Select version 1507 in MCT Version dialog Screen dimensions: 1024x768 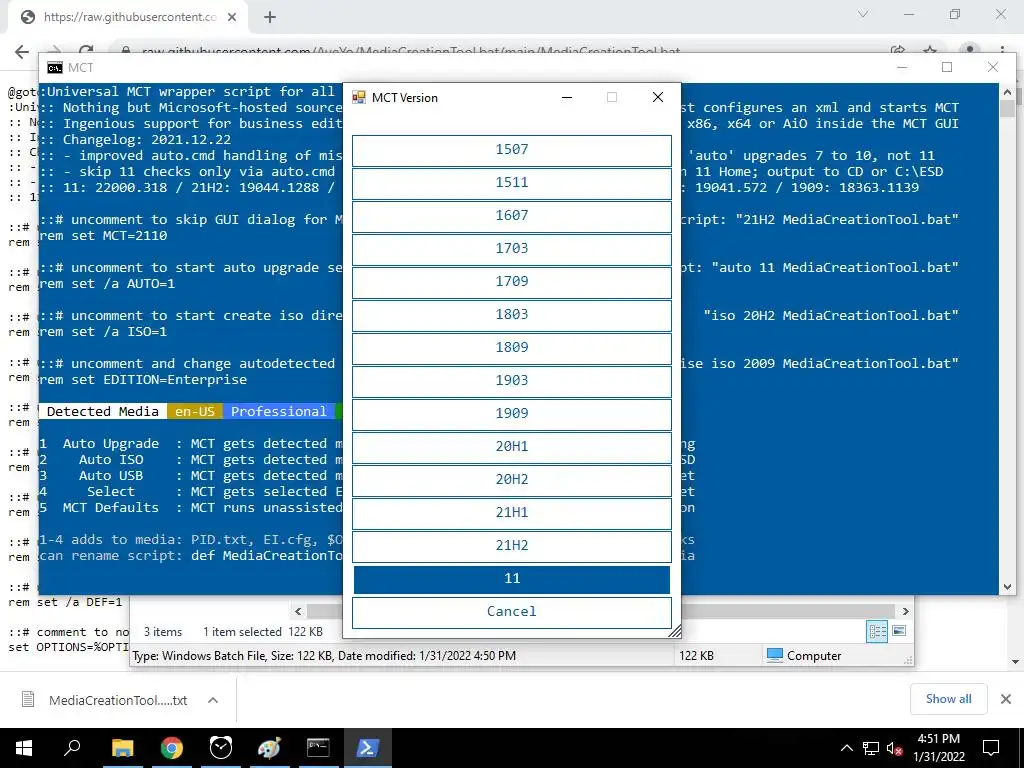(511, 150)
